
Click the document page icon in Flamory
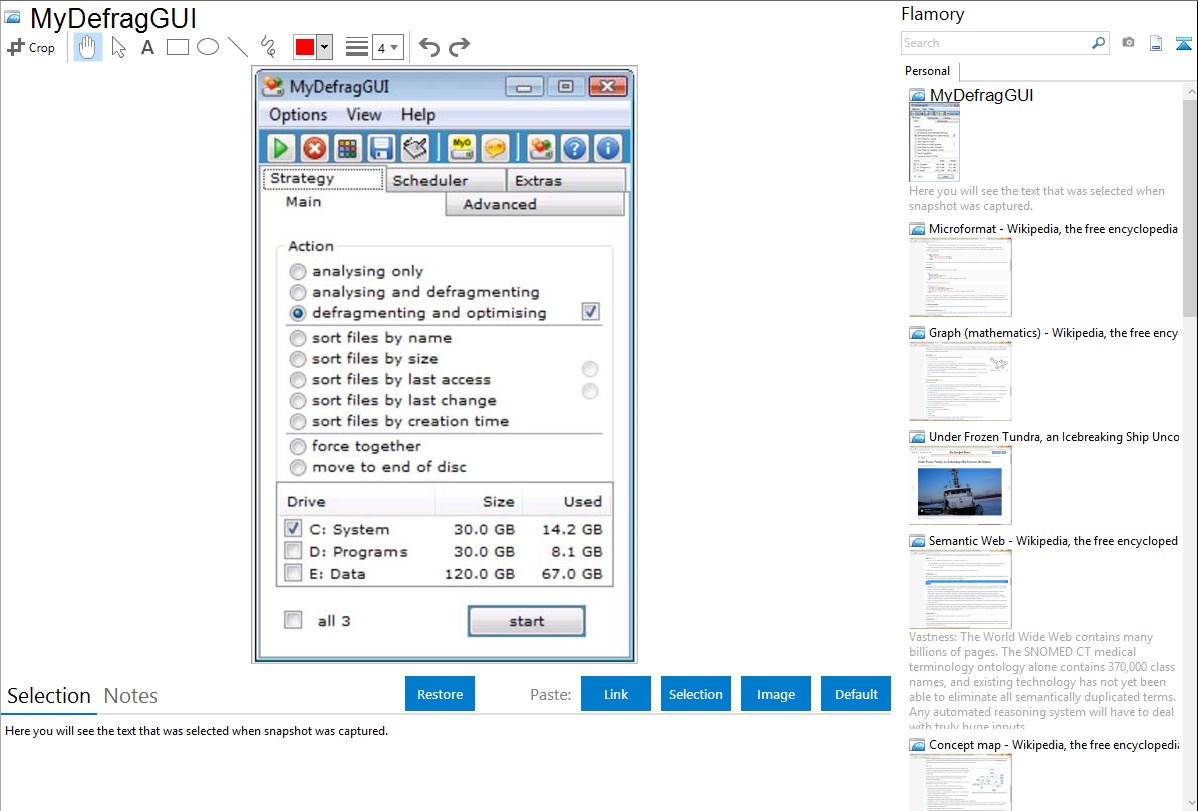1156,43
